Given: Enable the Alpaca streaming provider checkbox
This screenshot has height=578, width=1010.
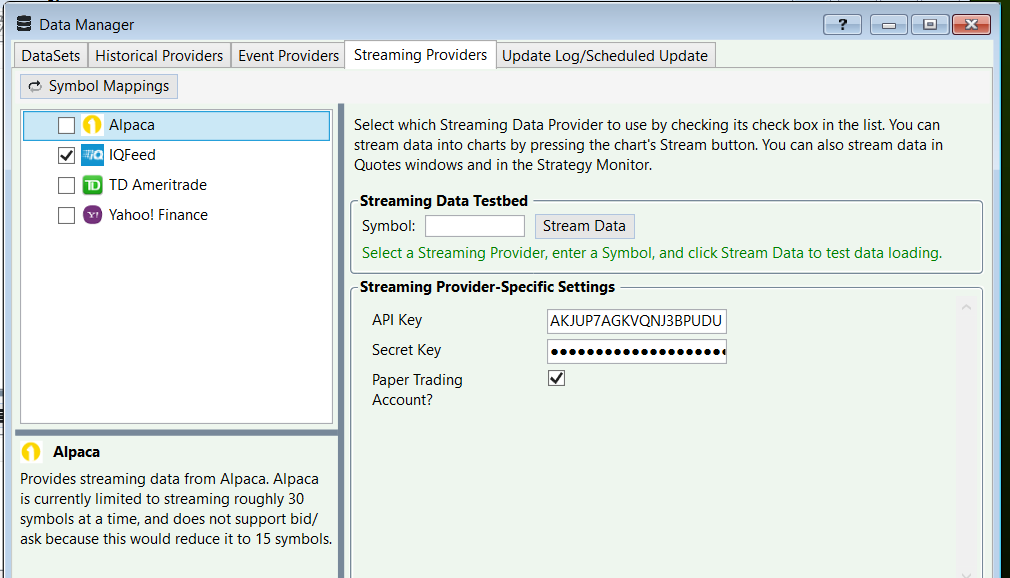Looking at the screenshot, I should (66, 126).
